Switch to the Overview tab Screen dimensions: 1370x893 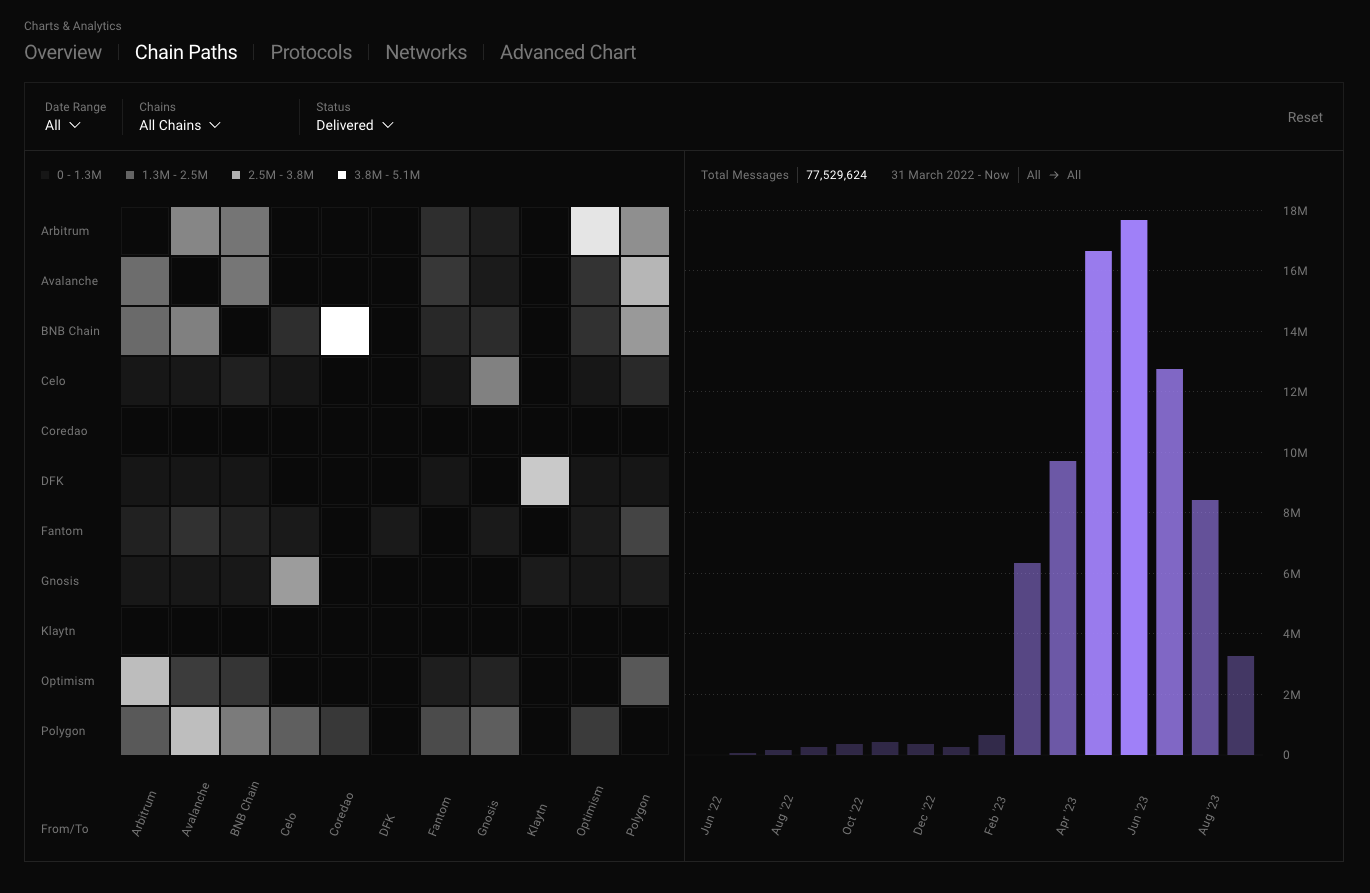[62, 52]
